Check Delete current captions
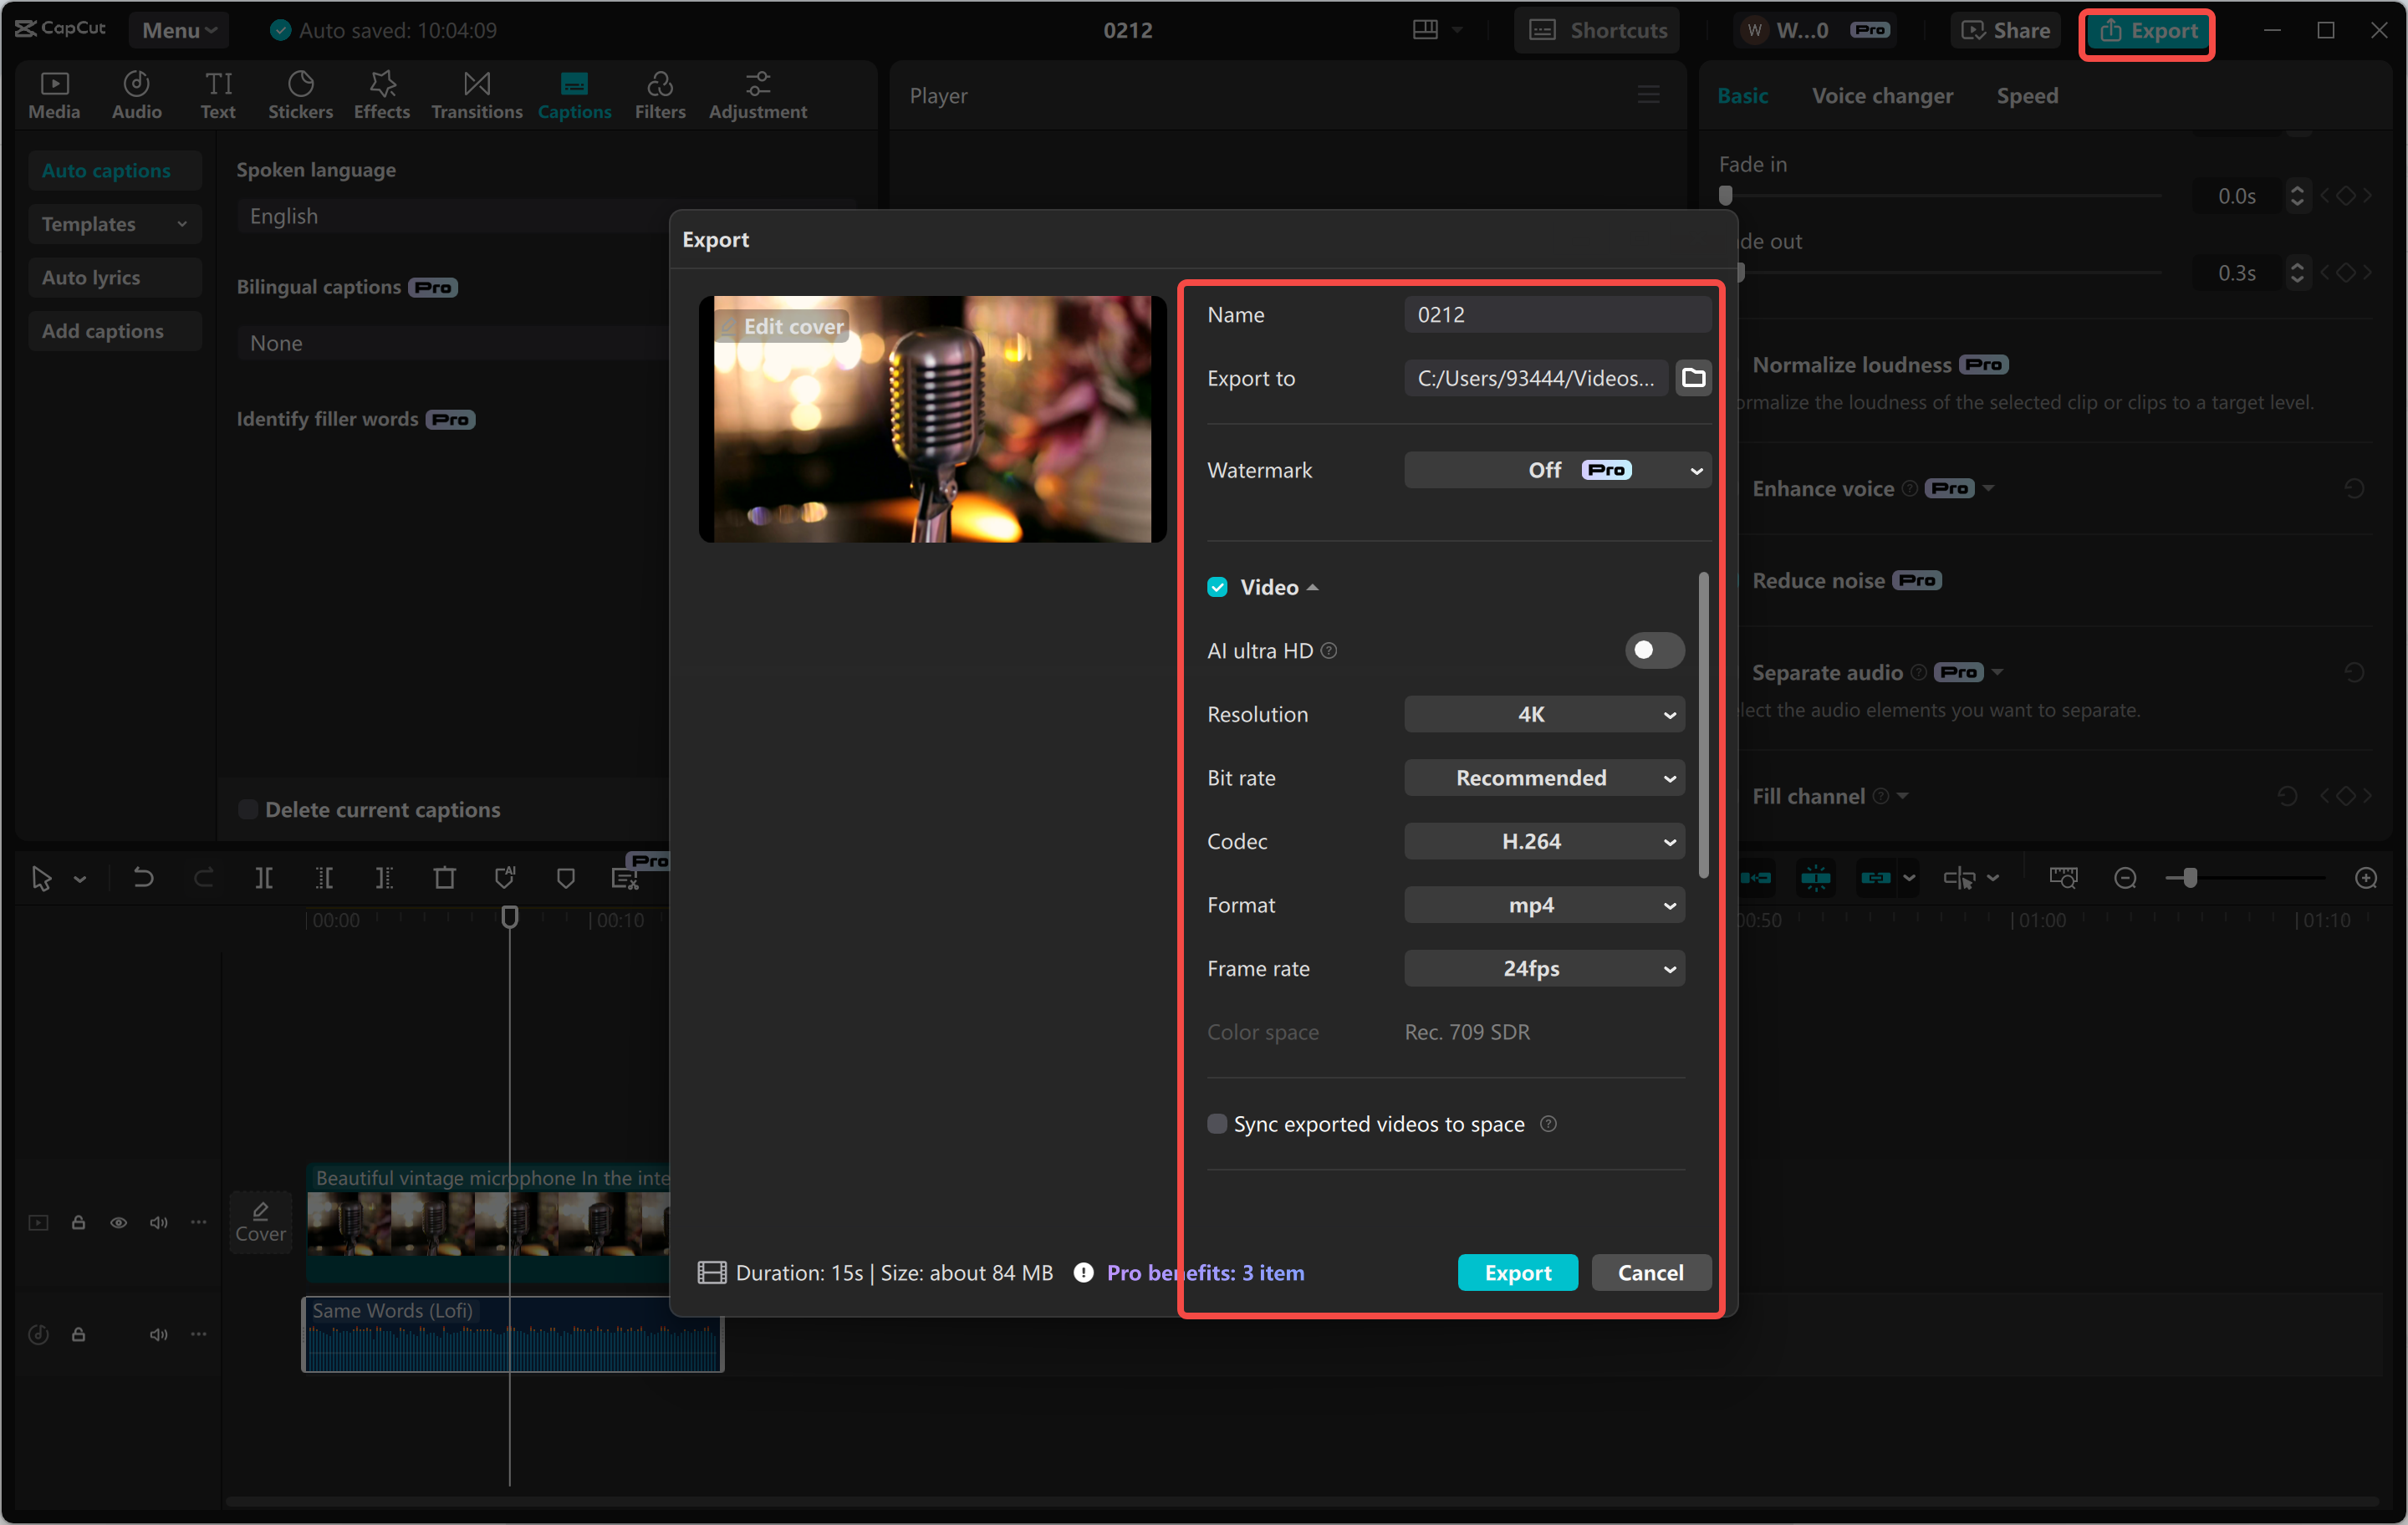The image size is (2408, 1525). (247, 809)
